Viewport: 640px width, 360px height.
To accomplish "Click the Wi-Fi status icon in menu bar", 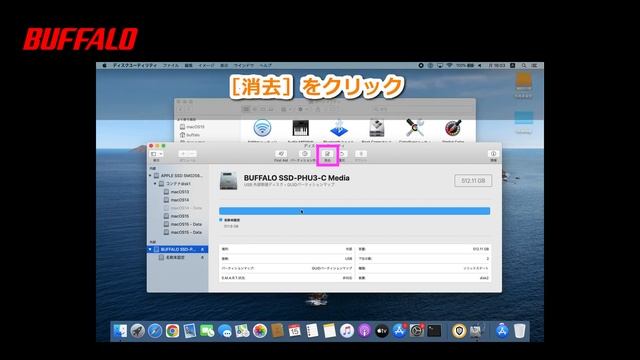I will pyautogui.click(x=449, y=65).
